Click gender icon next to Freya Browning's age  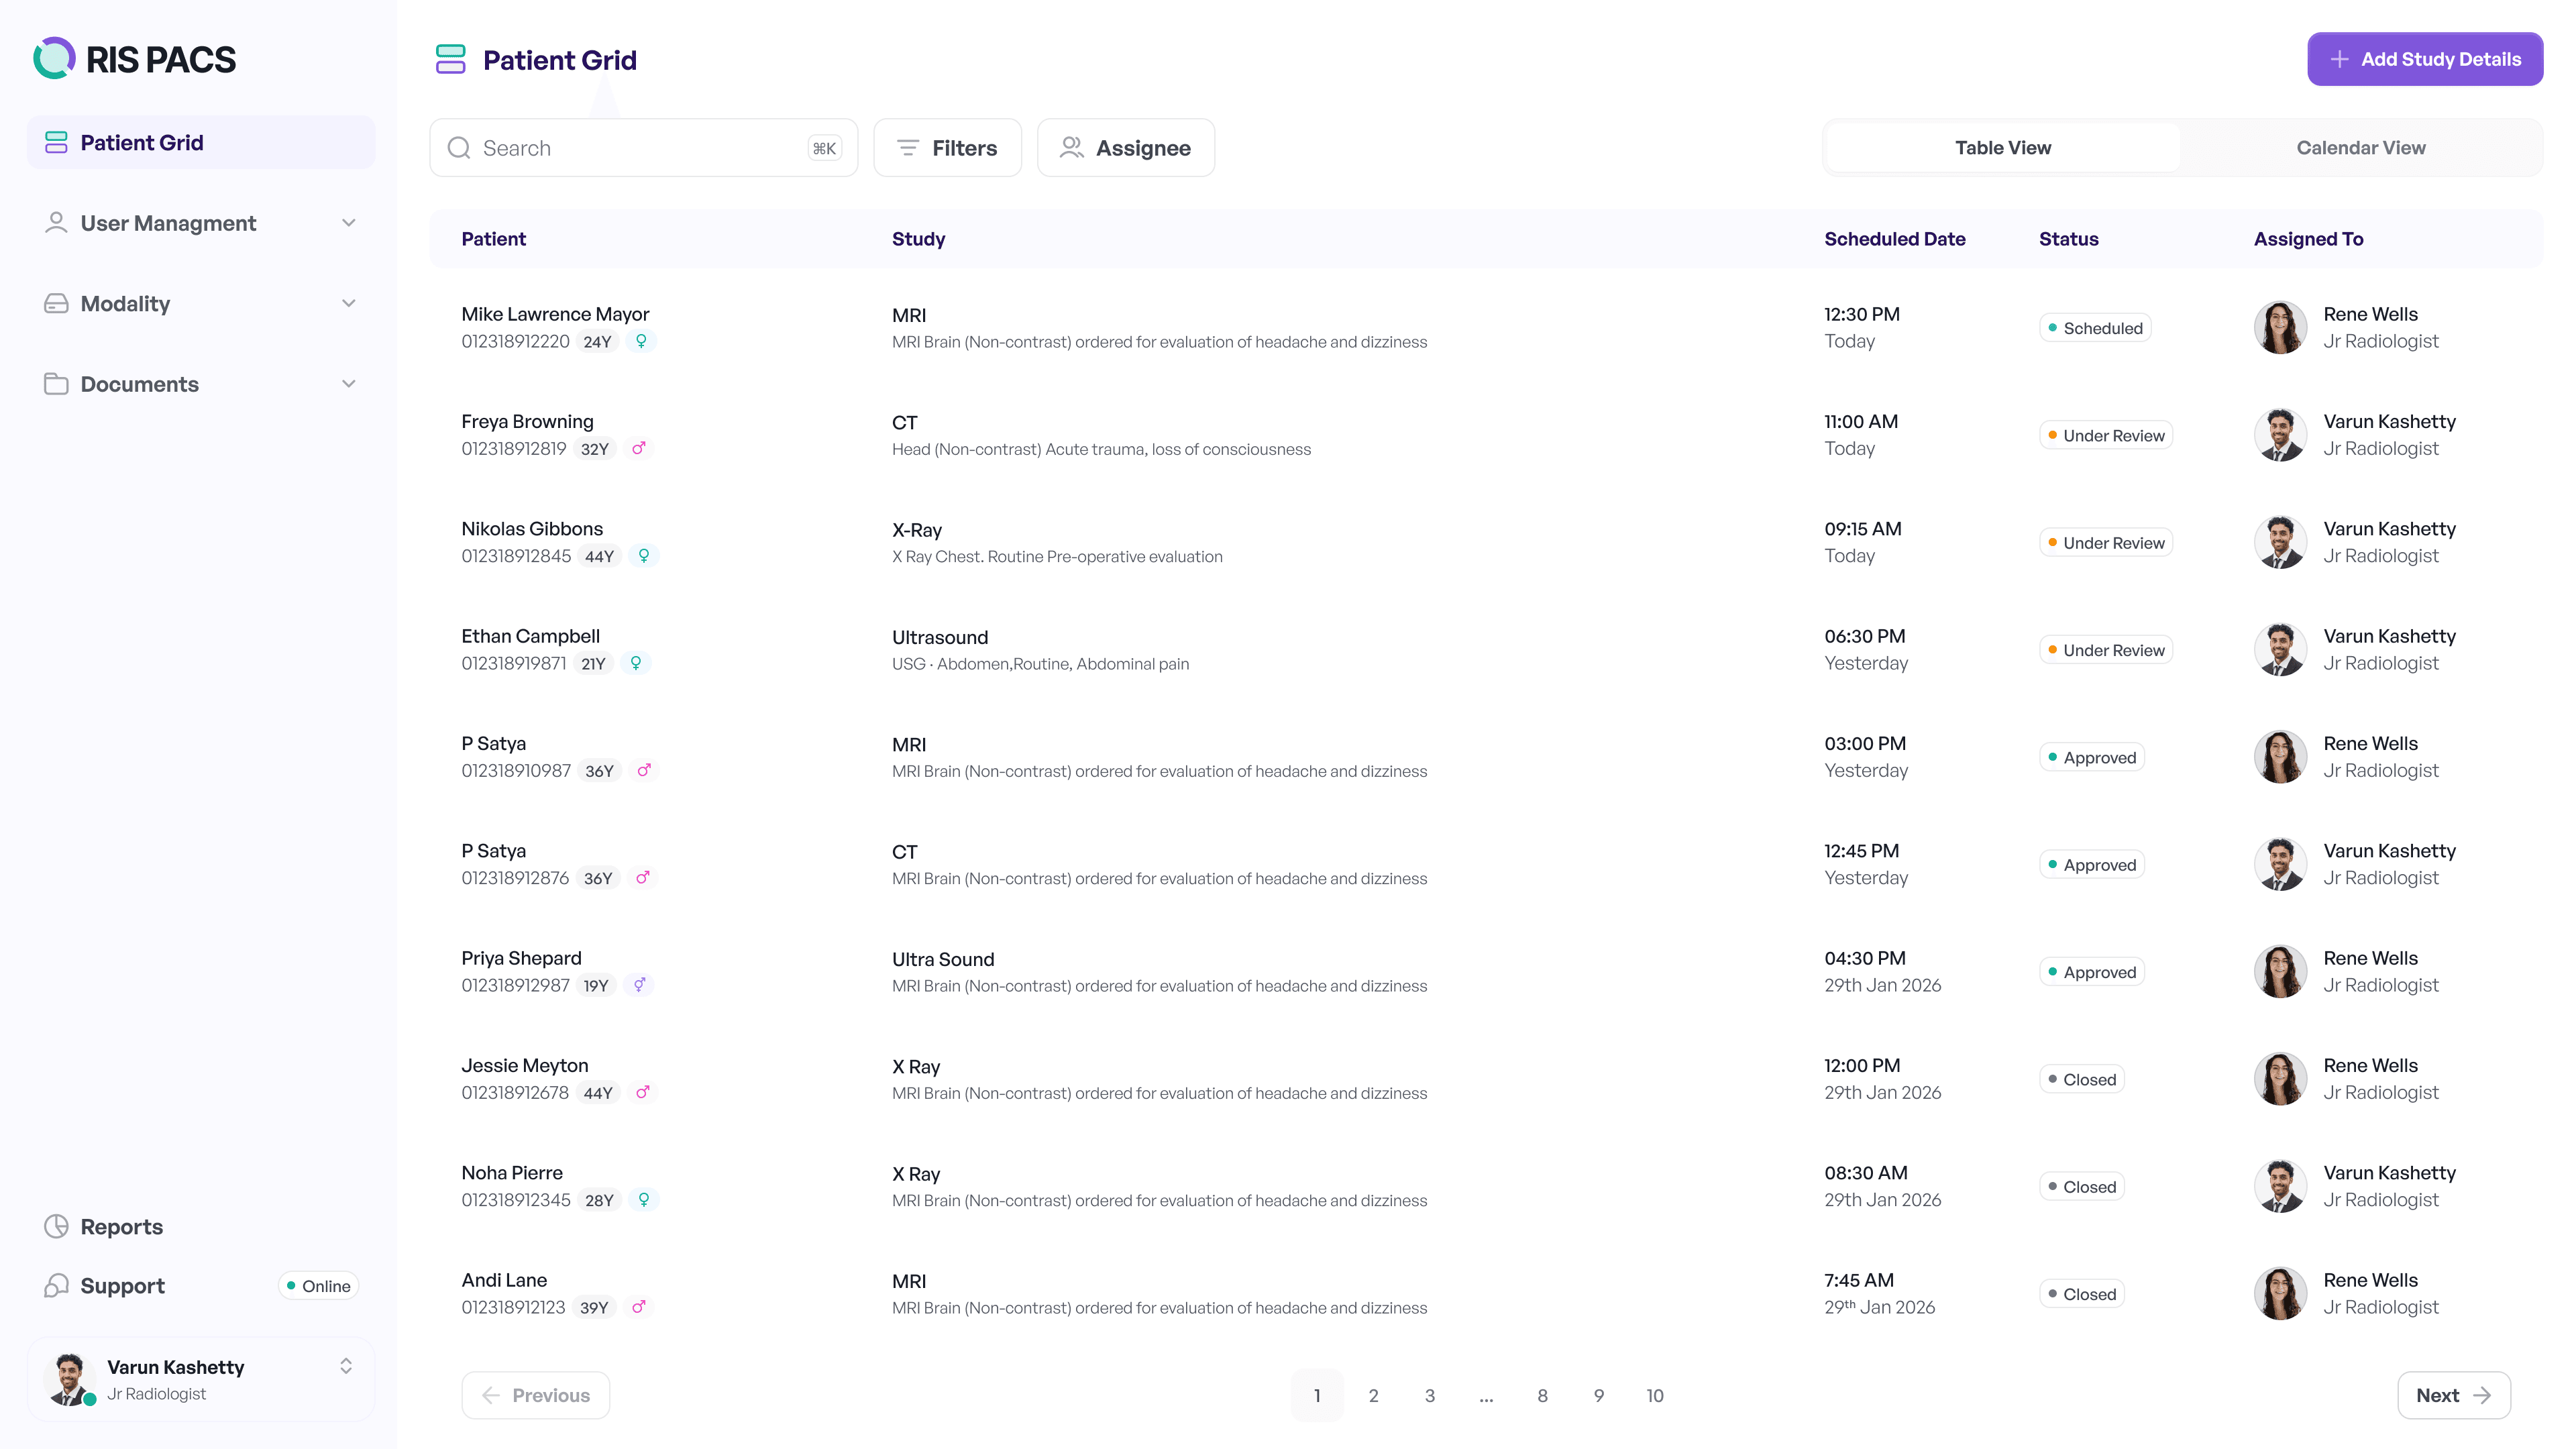[x=638, y=449]
